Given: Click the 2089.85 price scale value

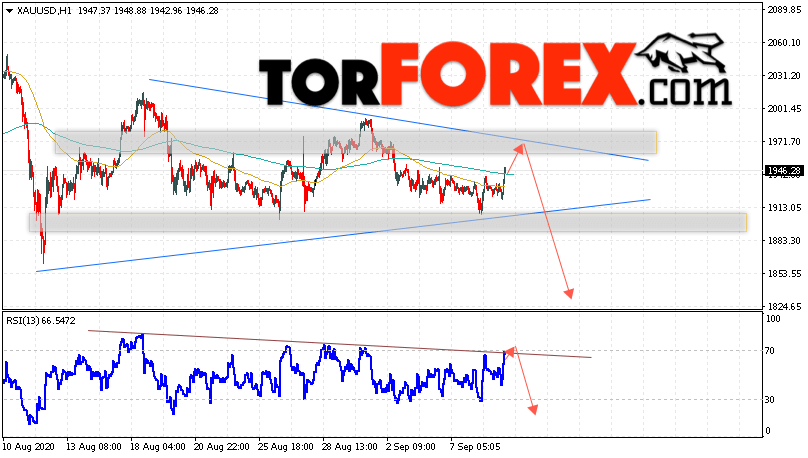Looking at the screenshot, I should [784, 10].
